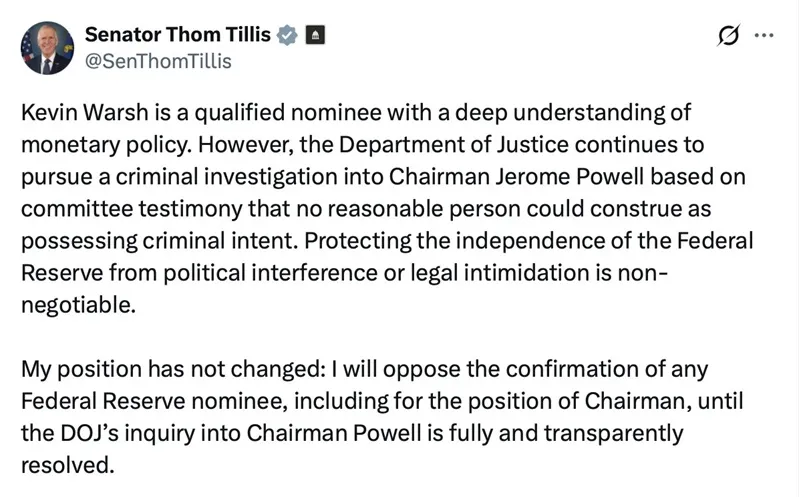Open the @SenThomTillis handle link
This screenshot has height=497, width=799.
(x=158, y=61)
